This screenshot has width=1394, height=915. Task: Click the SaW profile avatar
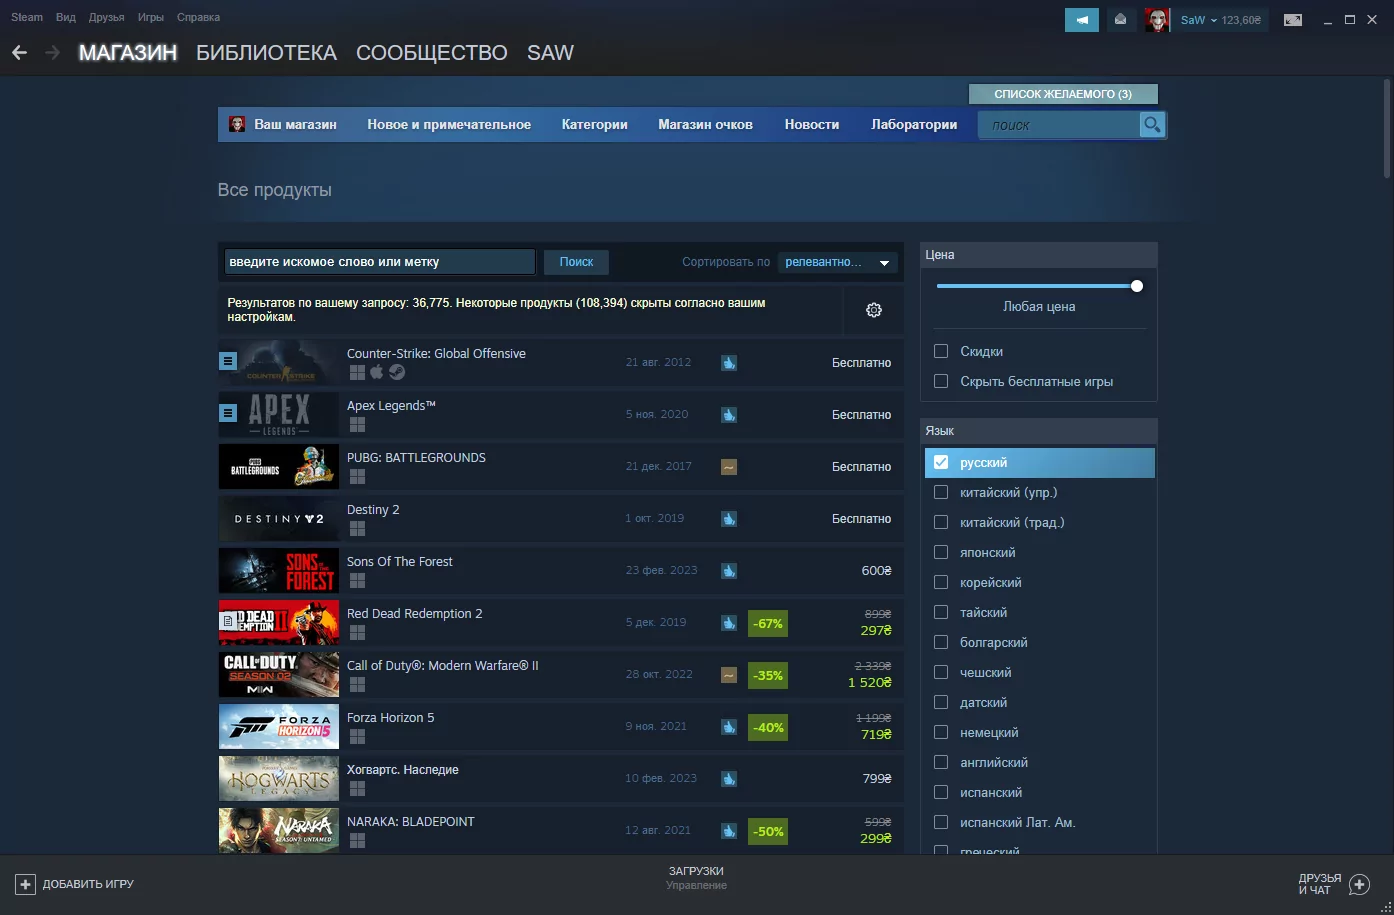pos(1157,20)
